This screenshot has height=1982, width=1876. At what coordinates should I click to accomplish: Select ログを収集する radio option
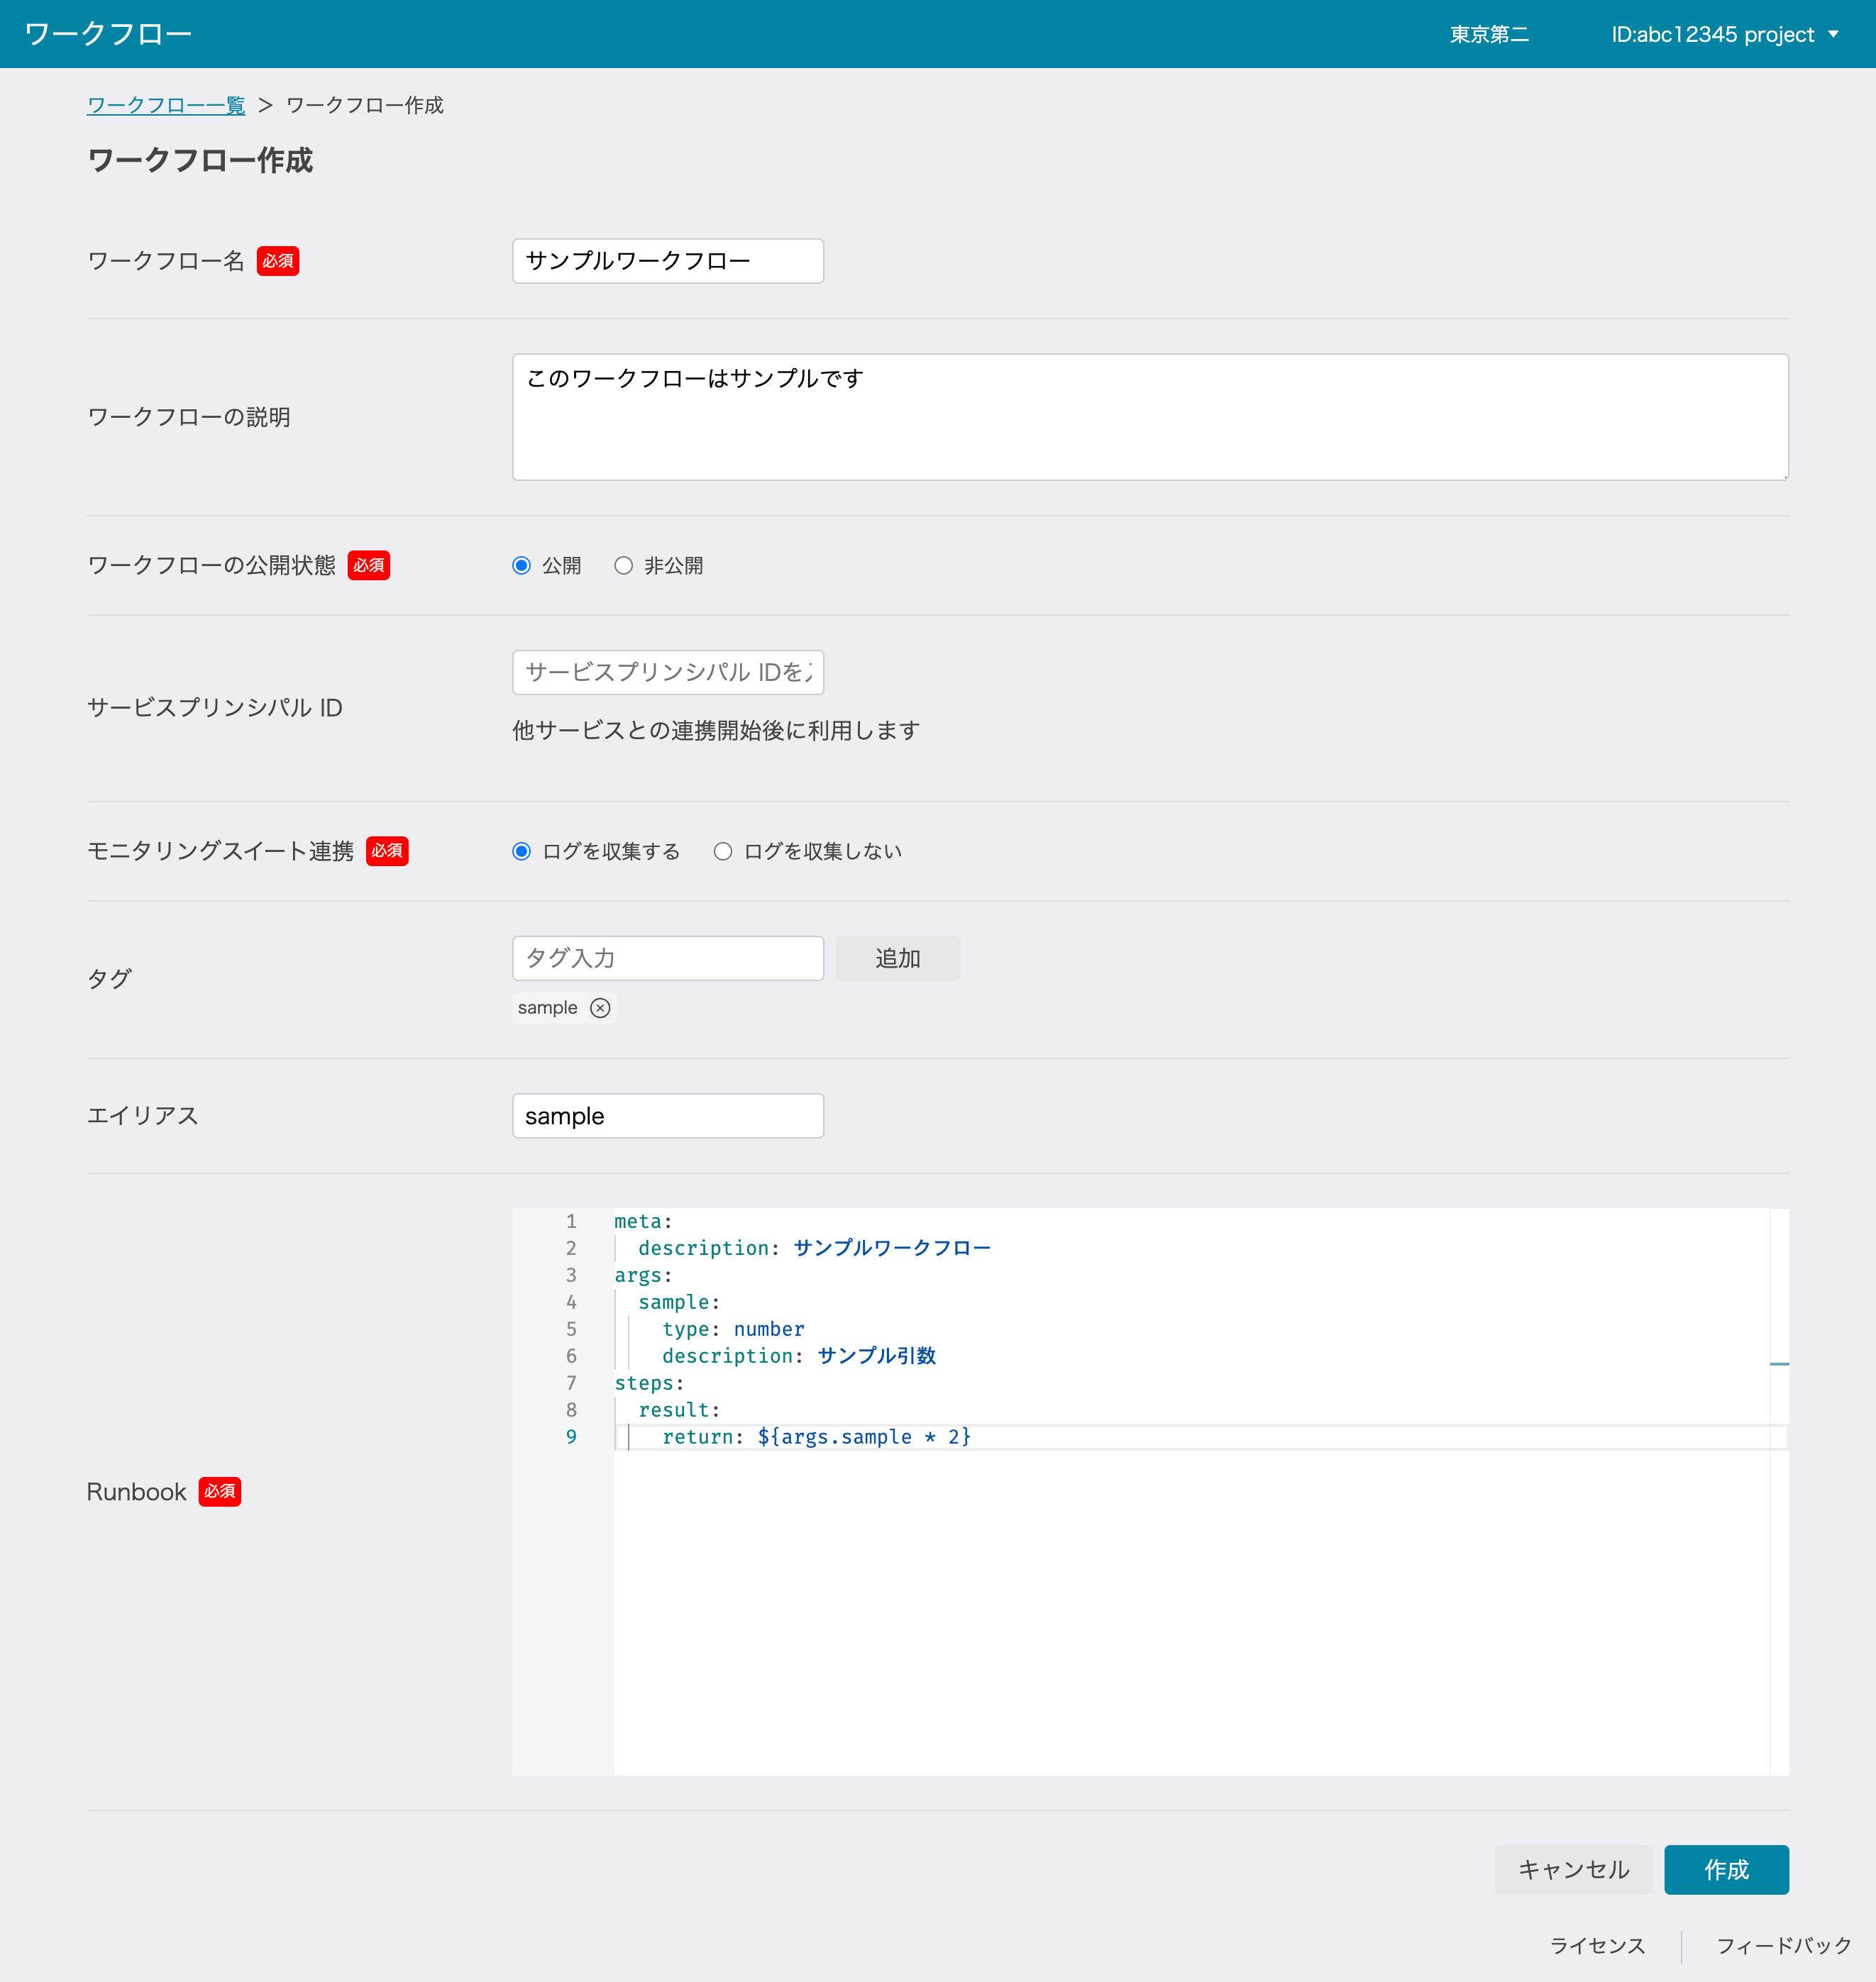pos(521,851)
